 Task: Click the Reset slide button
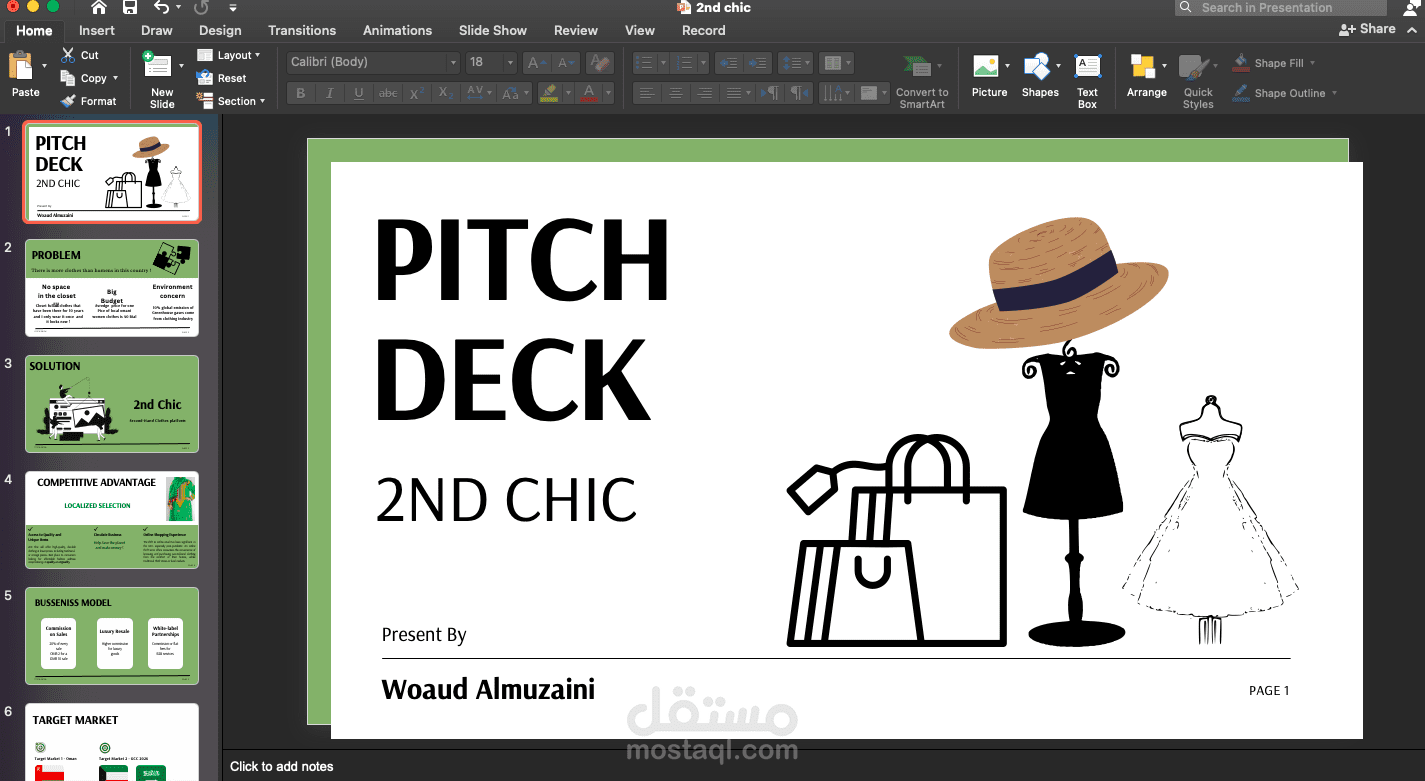tap(222, 78)
